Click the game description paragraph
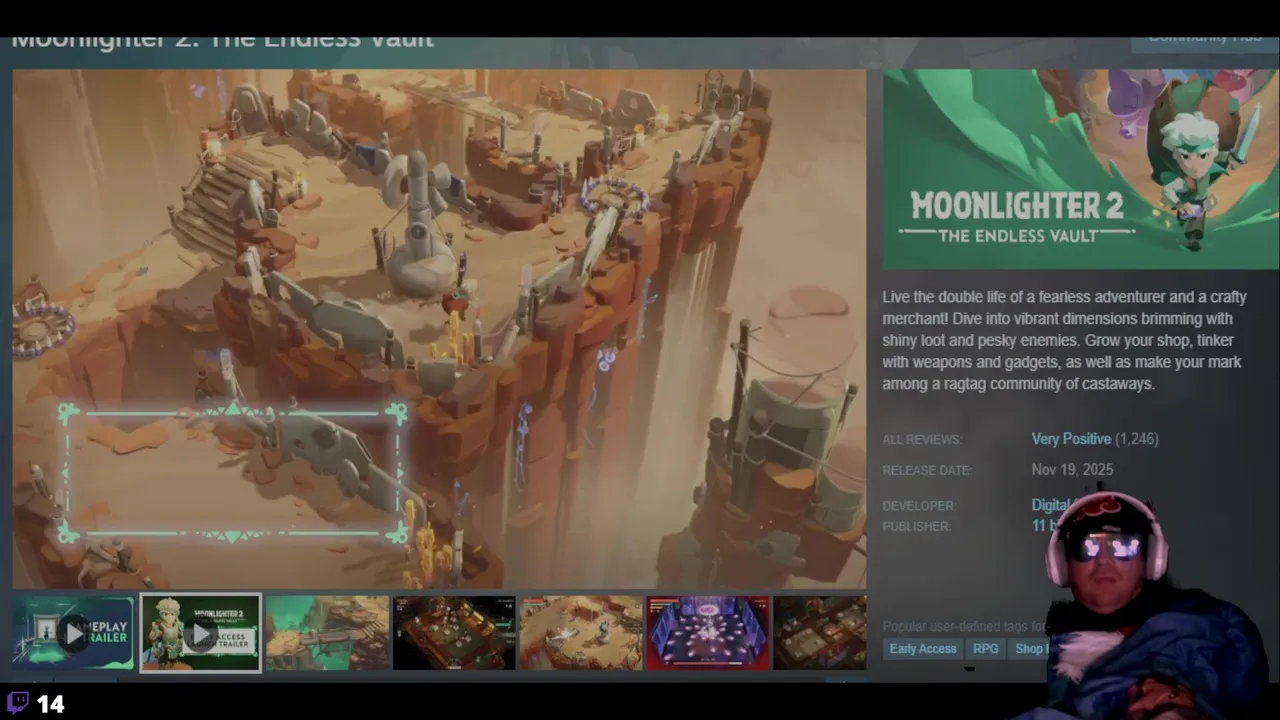1280x720 pixels. click(x=1064, y=340)
